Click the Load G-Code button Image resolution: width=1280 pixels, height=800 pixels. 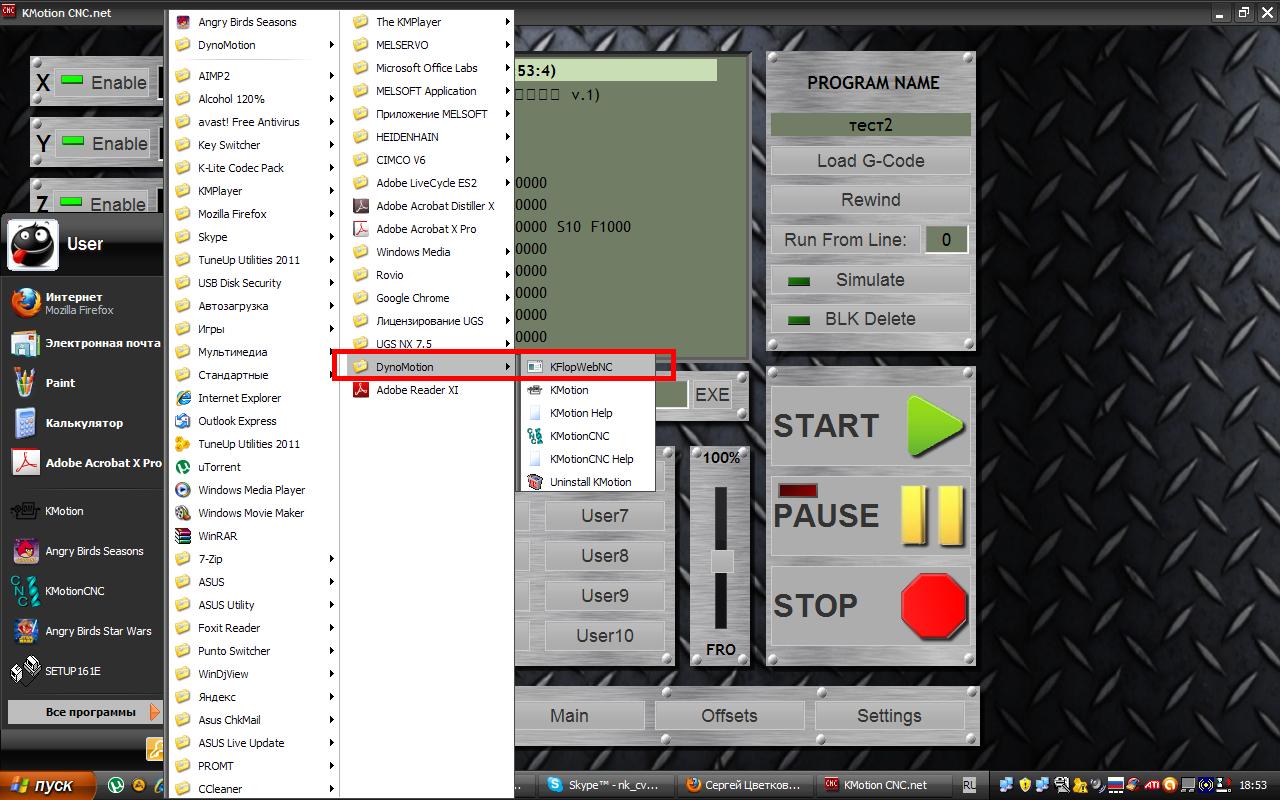(x=871, y=161)
